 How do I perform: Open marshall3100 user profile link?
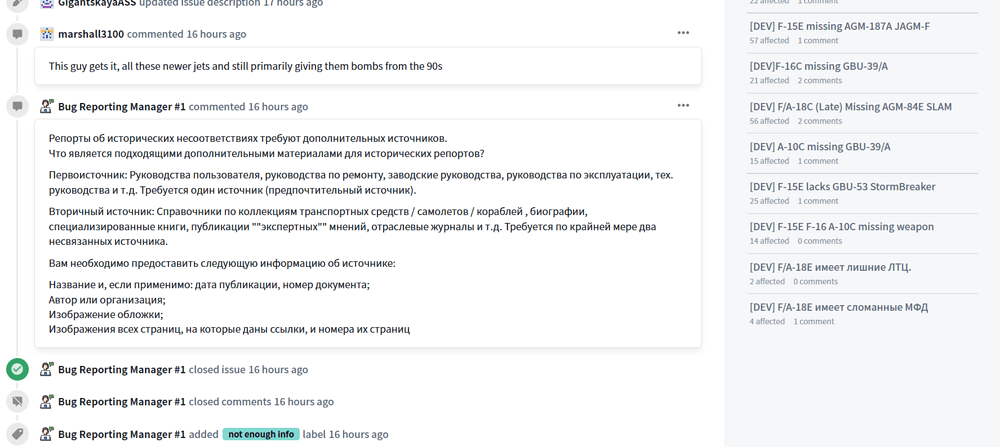pyautogui.click(x=91, y=34)
